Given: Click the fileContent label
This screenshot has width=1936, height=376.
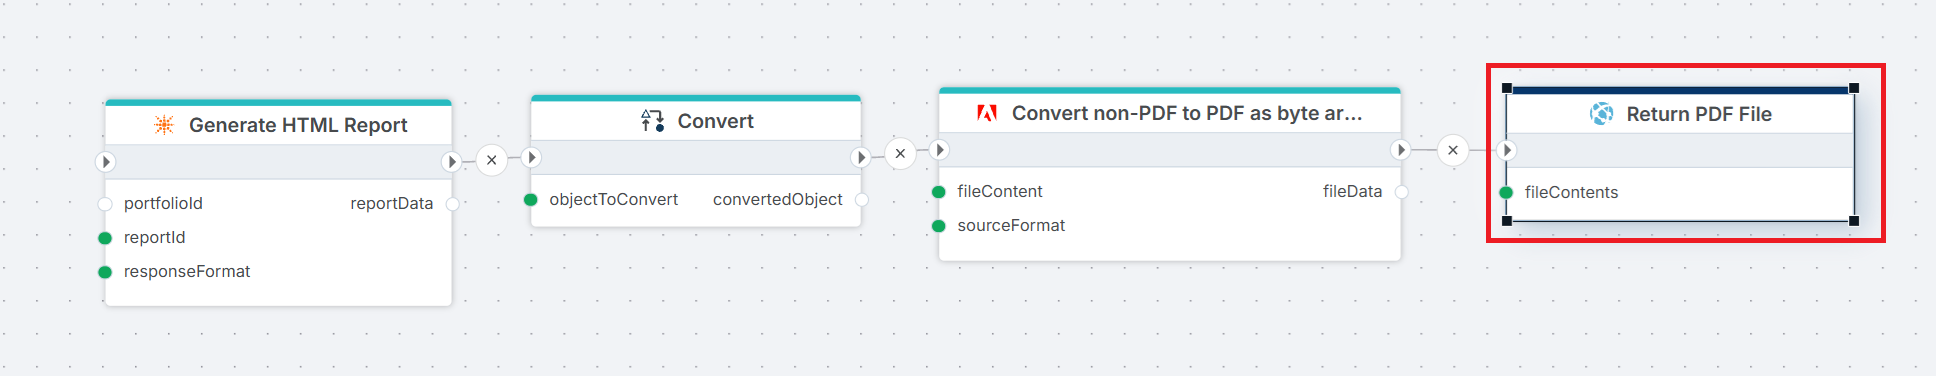Looking at the screenshot, I should [1000, 191].
